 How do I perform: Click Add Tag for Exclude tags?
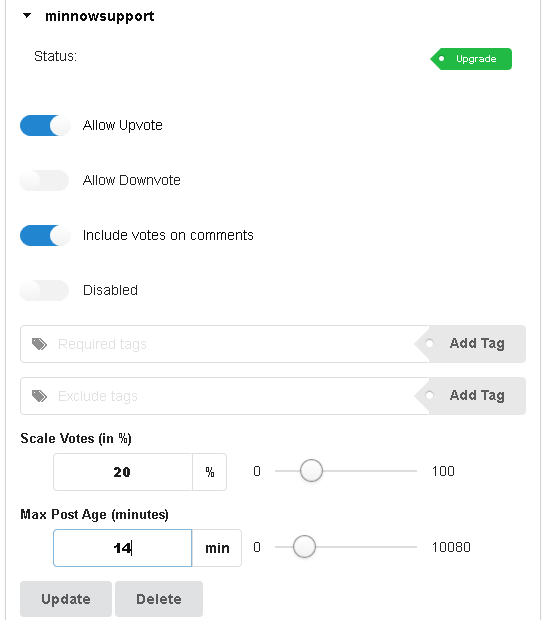point(470,396)
